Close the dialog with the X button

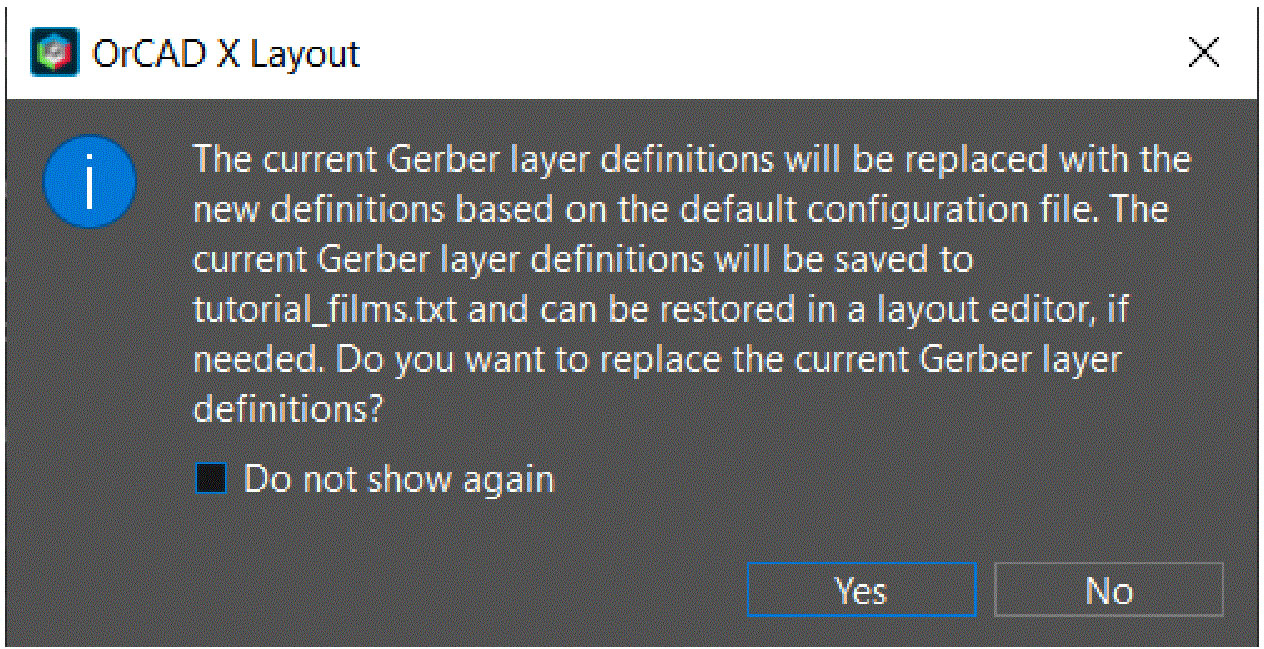[1204, 53]
